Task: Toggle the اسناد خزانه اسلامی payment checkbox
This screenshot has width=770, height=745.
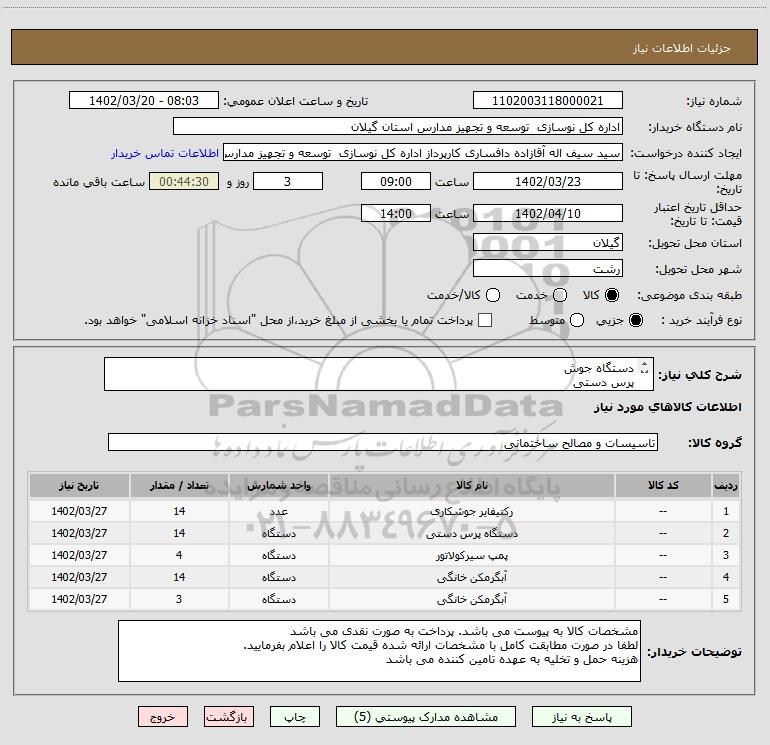Action: tap(485, 320)
